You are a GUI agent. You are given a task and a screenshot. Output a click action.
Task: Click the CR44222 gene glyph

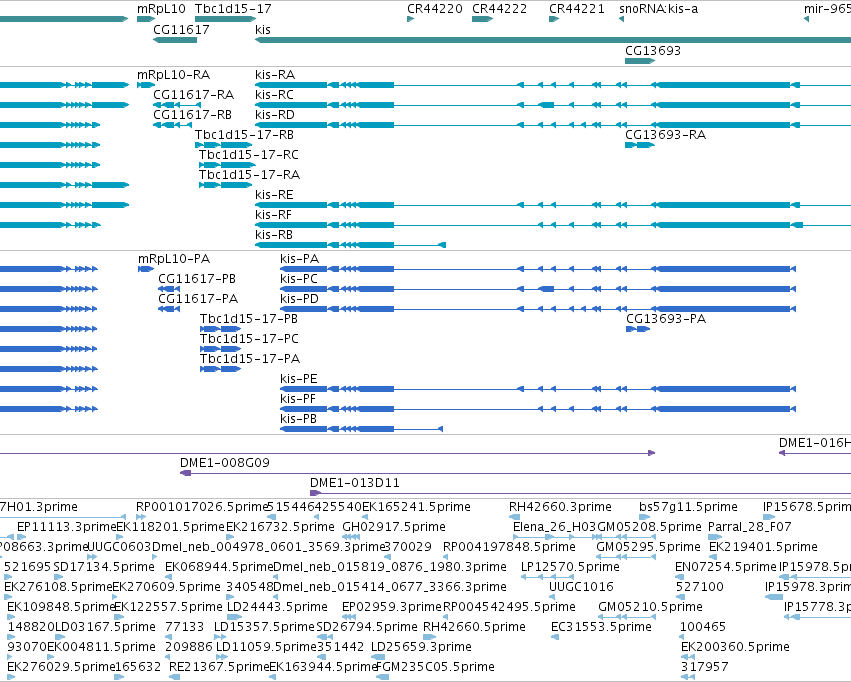pos(482,20)
